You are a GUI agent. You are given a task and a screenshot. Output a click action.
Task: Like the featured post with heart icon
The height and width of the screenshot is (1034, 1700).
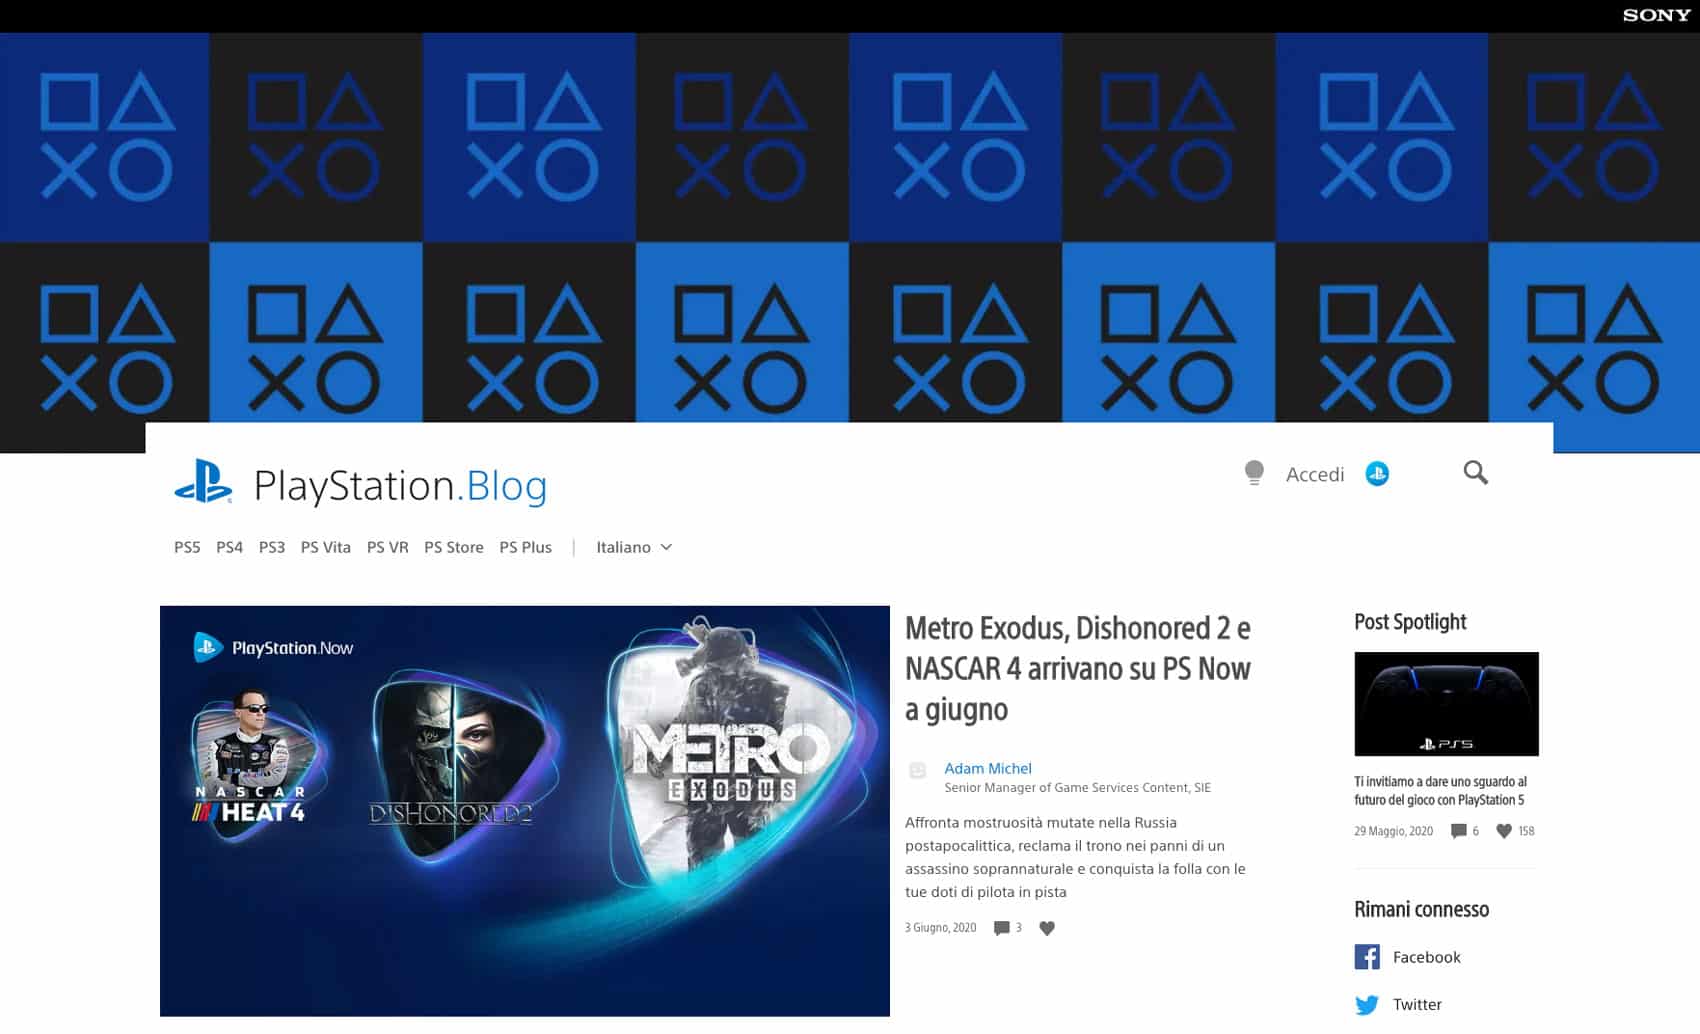click(x=1047, y=928)
